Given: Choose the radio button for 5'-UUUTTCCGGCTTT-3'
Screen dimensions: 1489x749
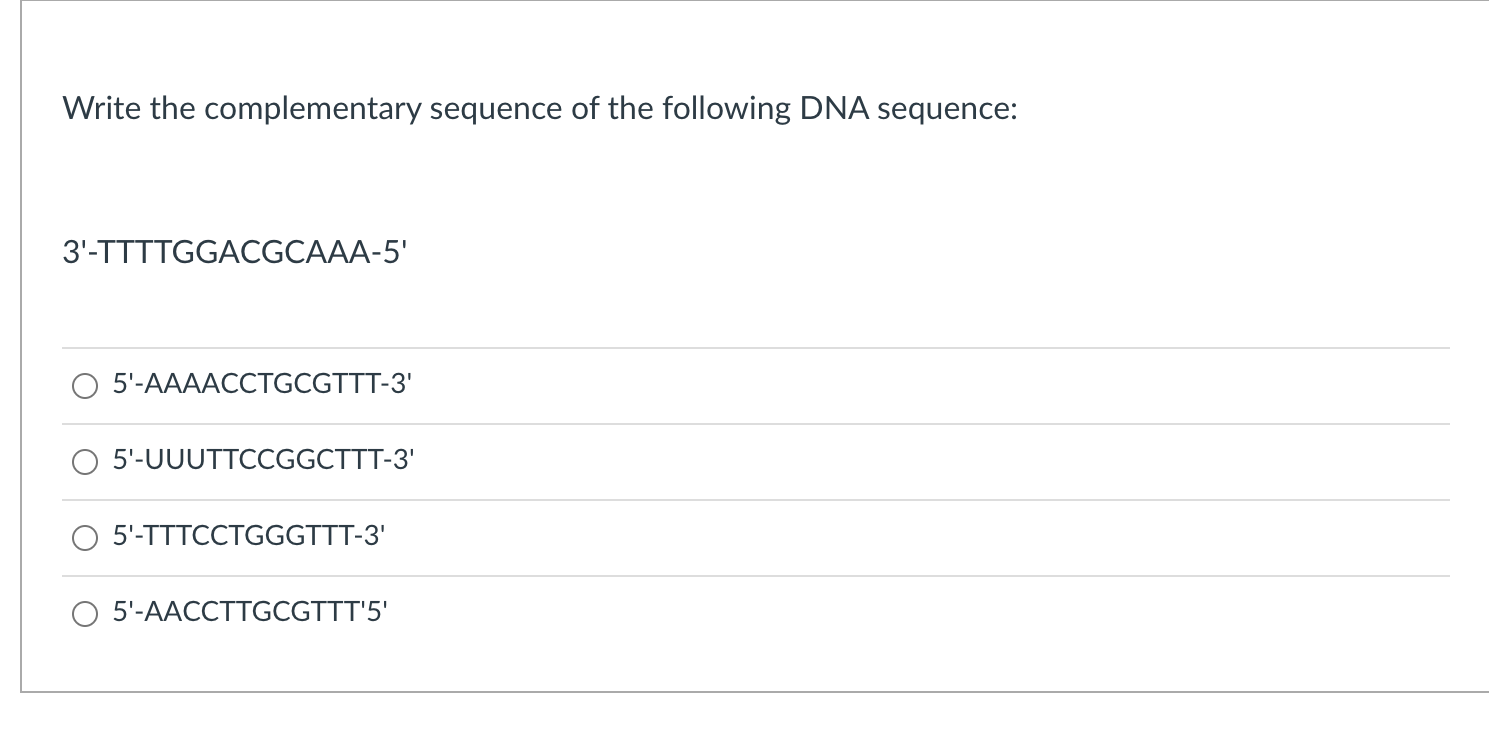Looking at the screenshot, I should click(84, 463).
